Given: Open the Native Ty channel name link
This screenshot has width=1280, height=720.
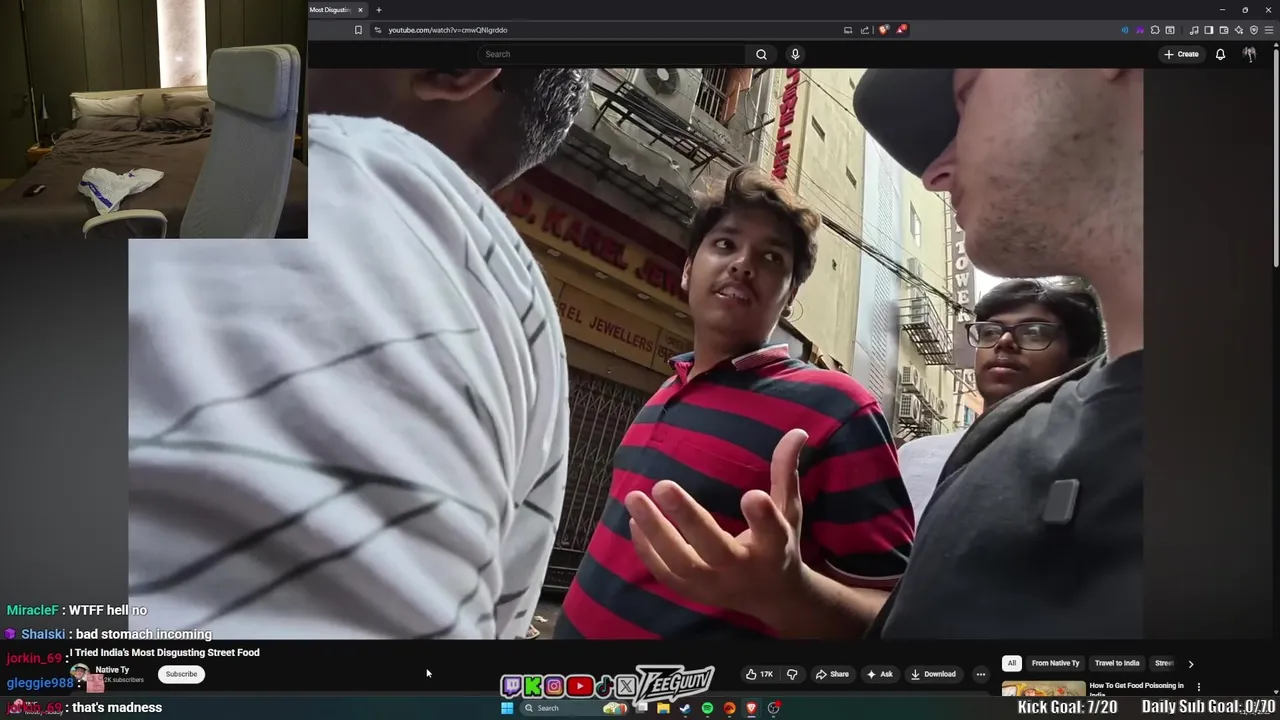Looking at the screenshot, I should click(x=112, y=670).
